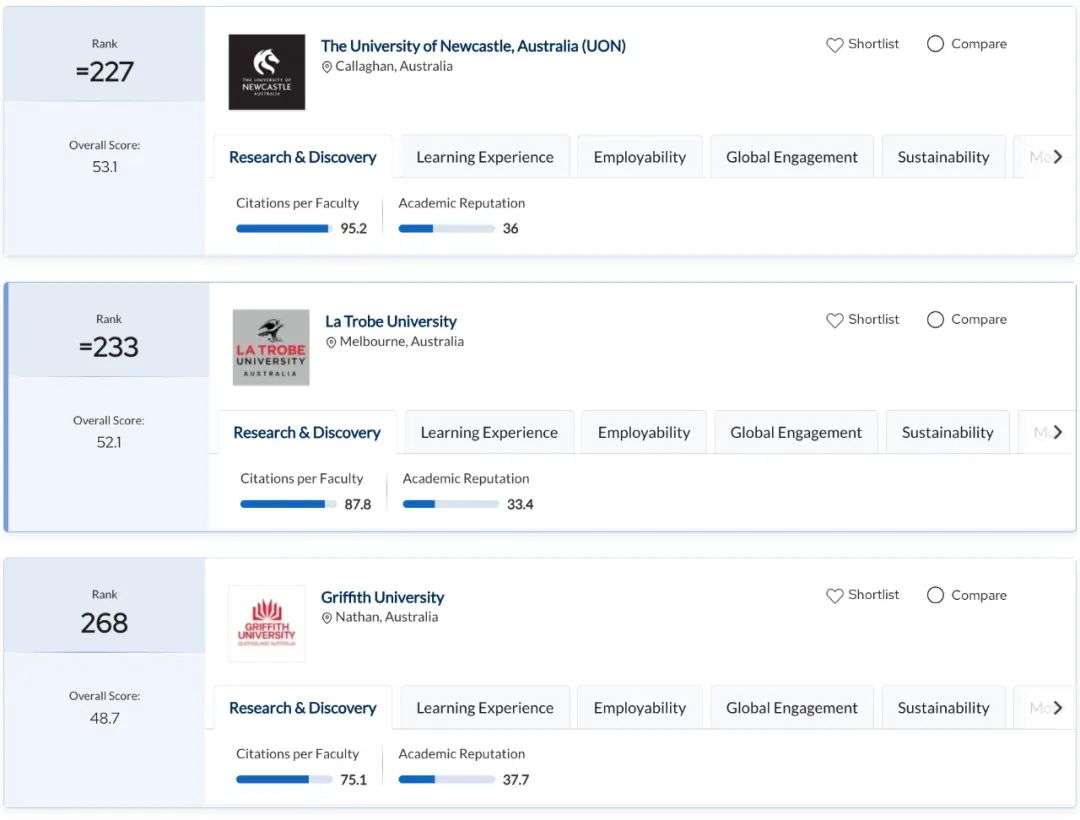This screenshot has width=1080, height=820.
Task: Select Sustainability tab in Griffith card
Action: [943, 708]
